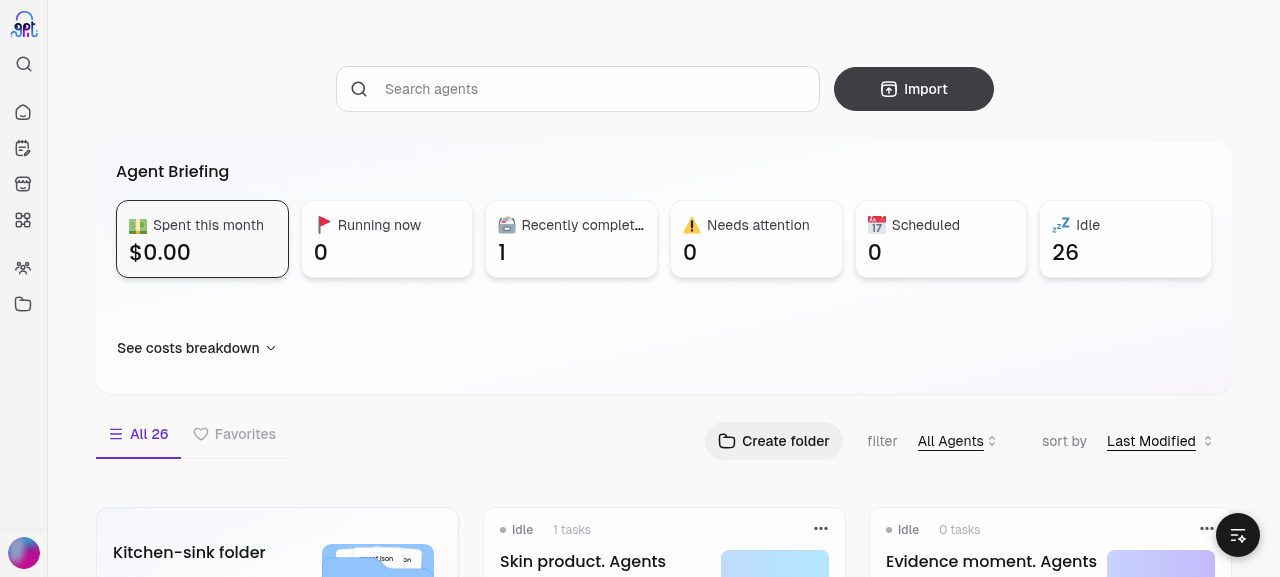Open the tasks notepad sidebar icon
The height and width of the screenshot is (577, 1280).
tap(23, 148)
